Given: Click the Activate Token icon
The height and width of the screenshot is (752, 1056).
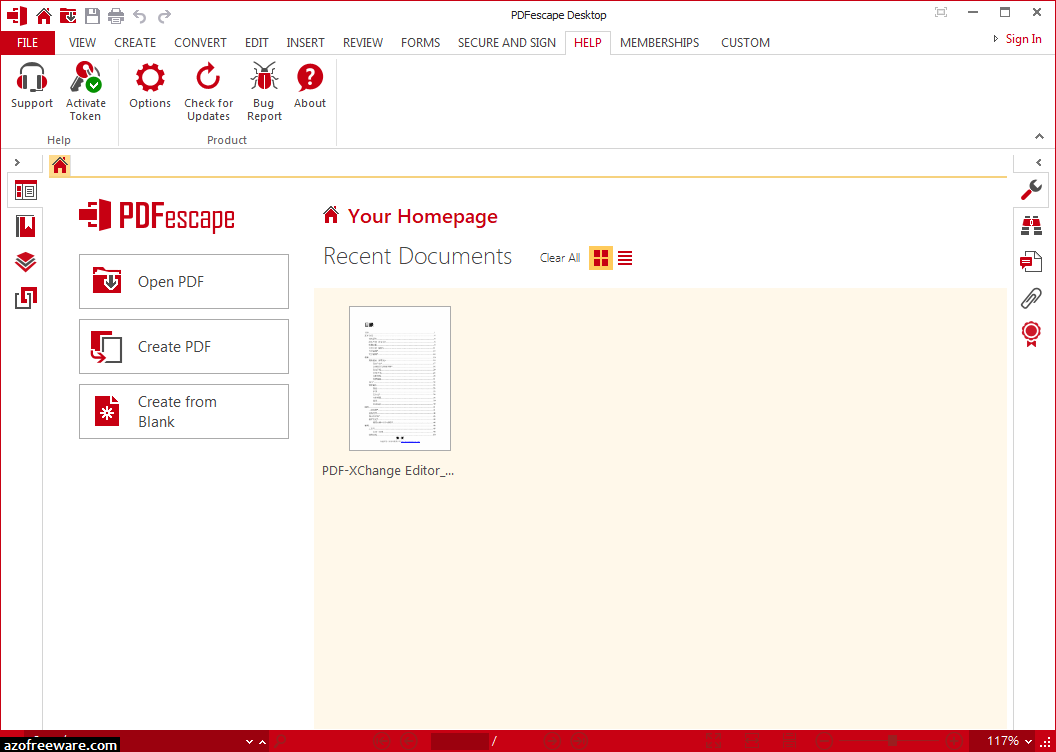Looking at the screenshot, I should (86, 77).
